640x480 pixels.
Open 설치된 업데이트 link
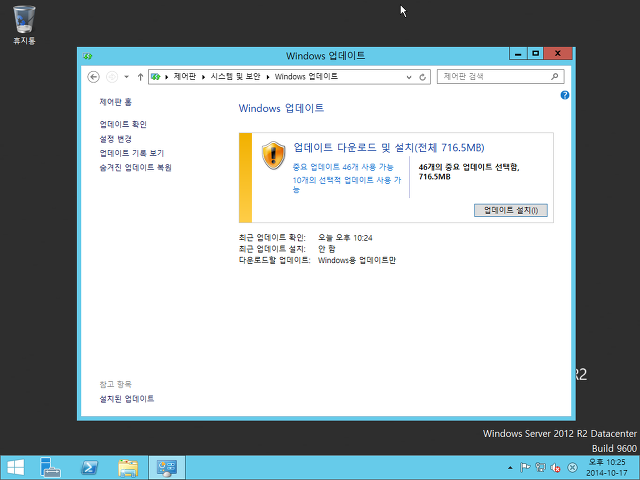127,399
